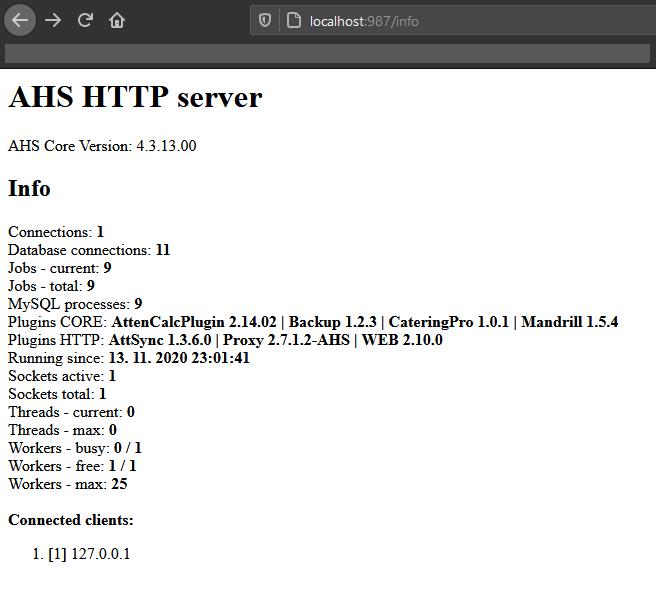Go to the browser home page
Image resolution: width=656 pixels, height=610 pixels.
[x=117, y=20]
